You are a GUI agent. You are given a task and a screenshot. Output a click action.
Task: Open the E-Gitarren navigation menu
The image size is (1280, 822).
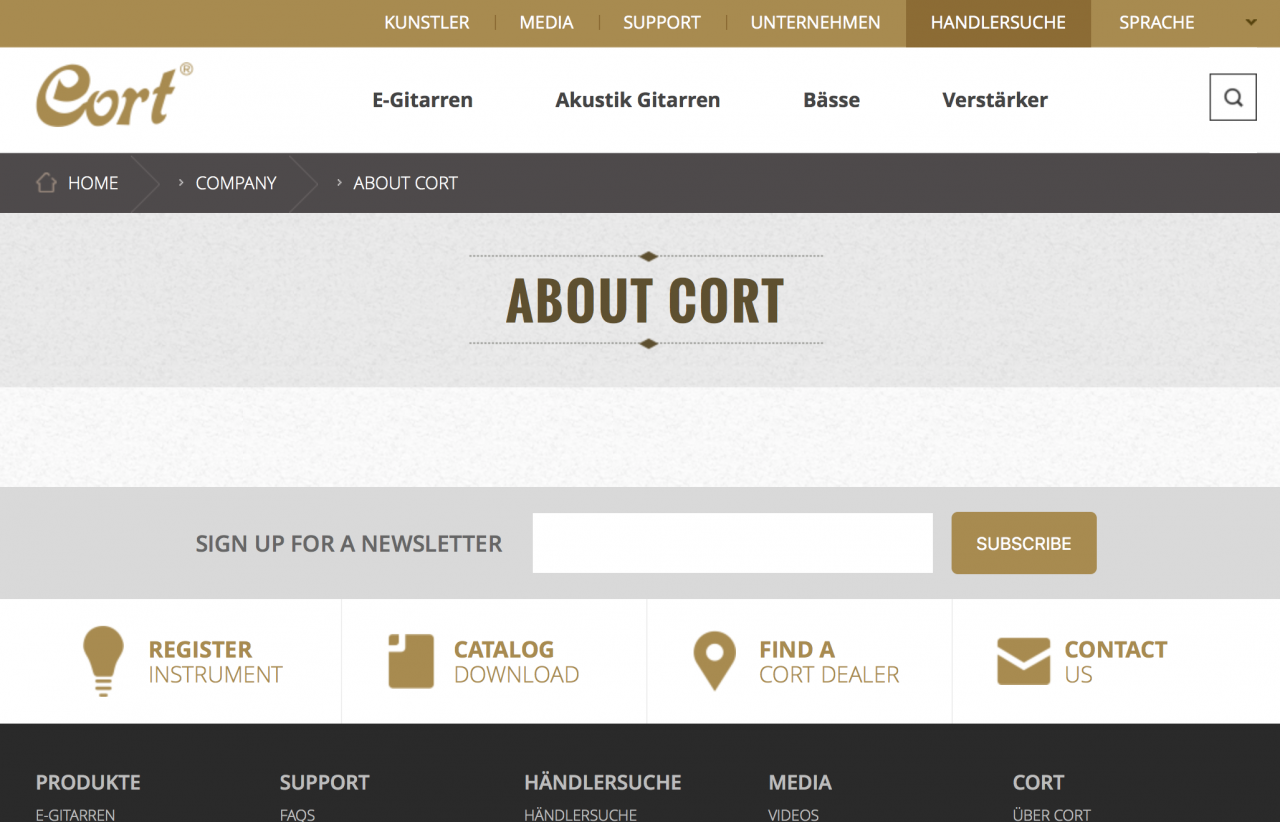(422, 100)
